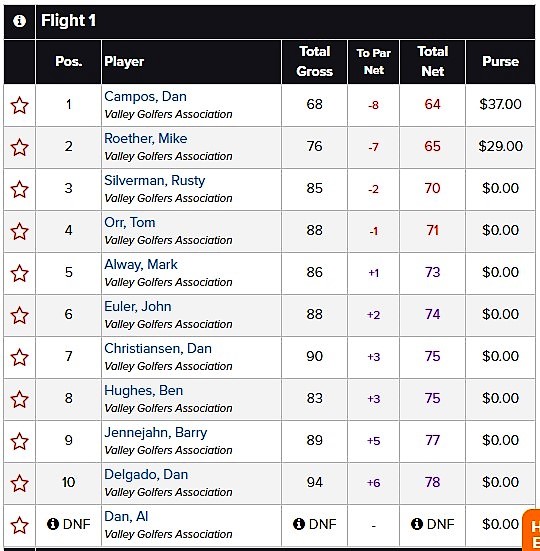The image size is (540, 551).
Task: Click the To Par Net column header
Action: coord(373,61)
